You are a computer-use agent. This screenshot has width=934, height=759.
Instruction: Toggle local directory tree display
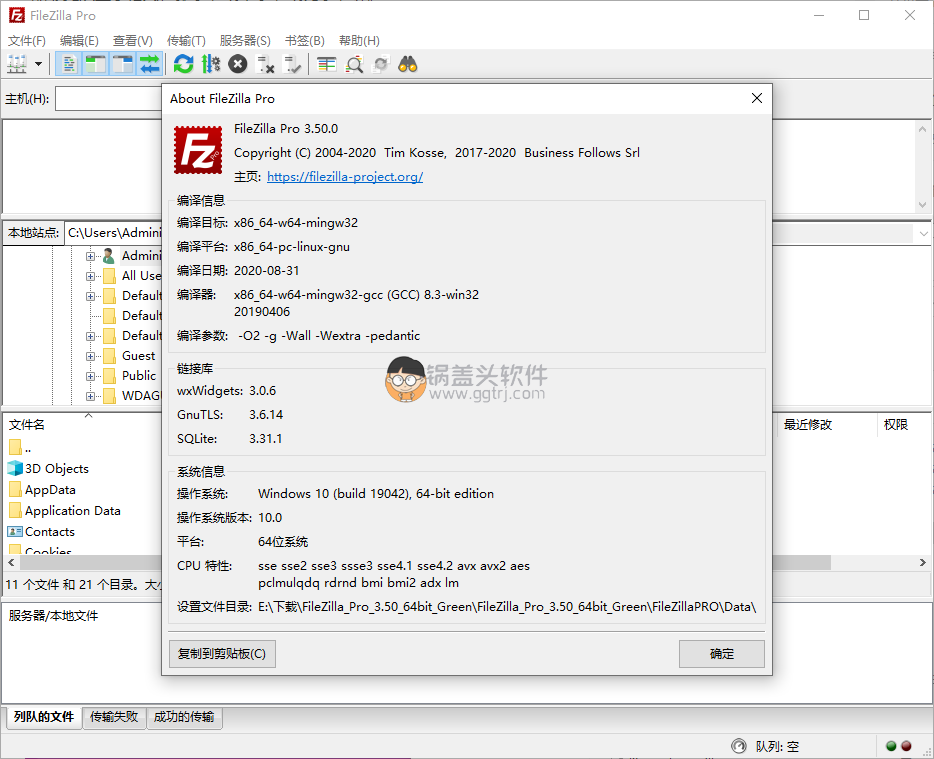tap(95, 64)
